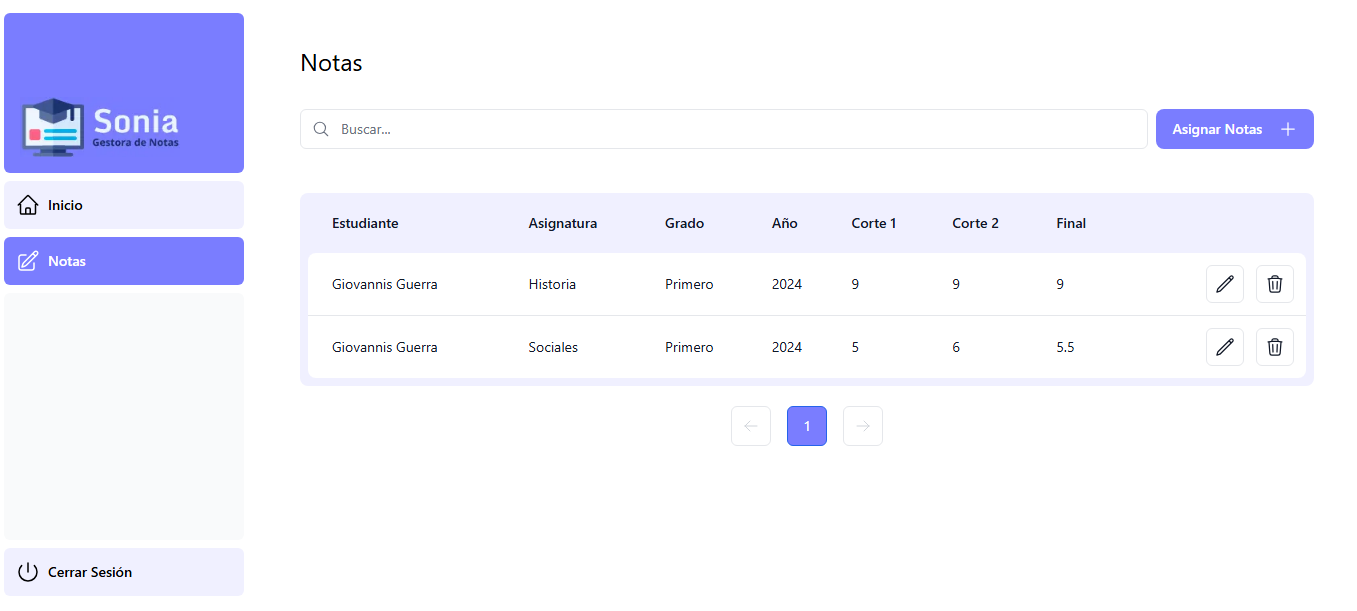Click 2024 in the Sociales row
The image size is (1357, 611).
point(787,347)
